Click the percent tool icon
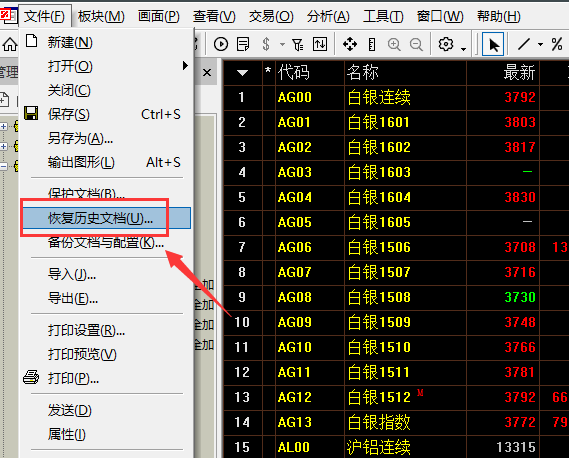Viewport: 569px width, 458px height. click(556, 44)
